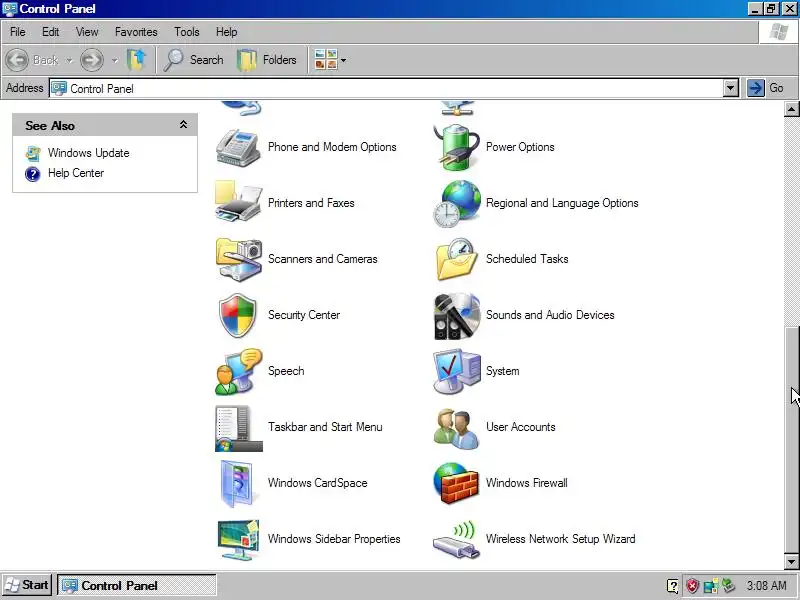Click the vertical scrollbar thumb
Image resolution: width=800 pixels, height=600 pixels.
point(791,439)
